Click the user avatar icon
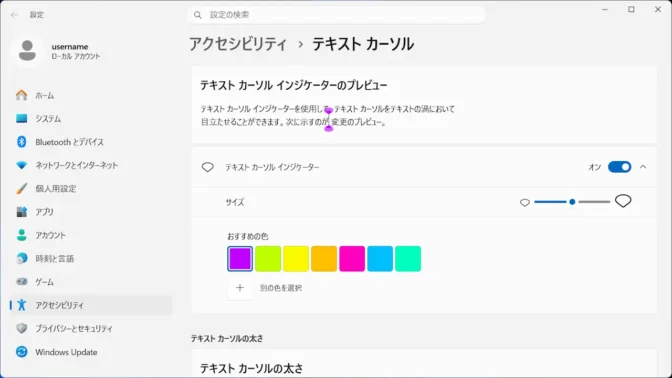 point(27,51)
